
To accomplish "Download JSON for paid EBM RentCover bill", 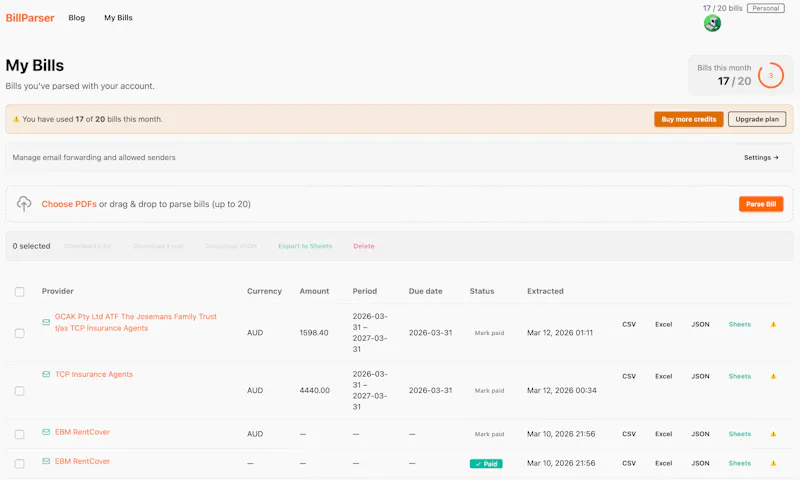I will click(x=700, y=464).
